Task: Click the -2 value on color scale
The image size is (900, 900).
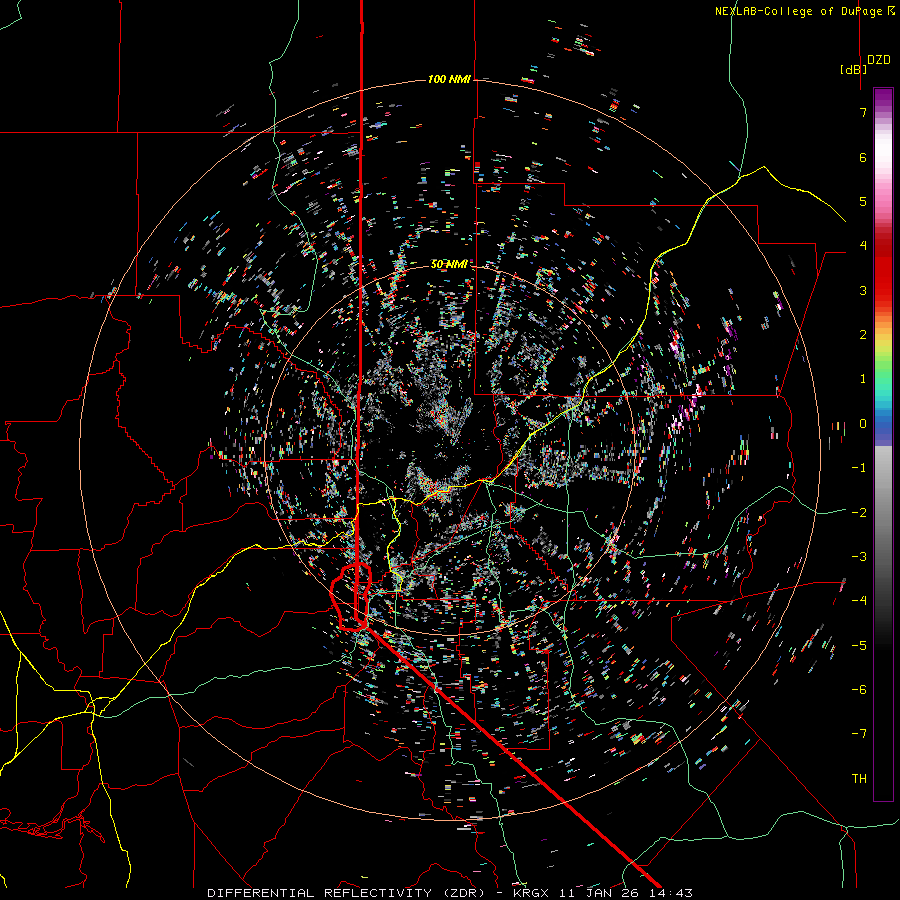Action: [x=859, y=512]
